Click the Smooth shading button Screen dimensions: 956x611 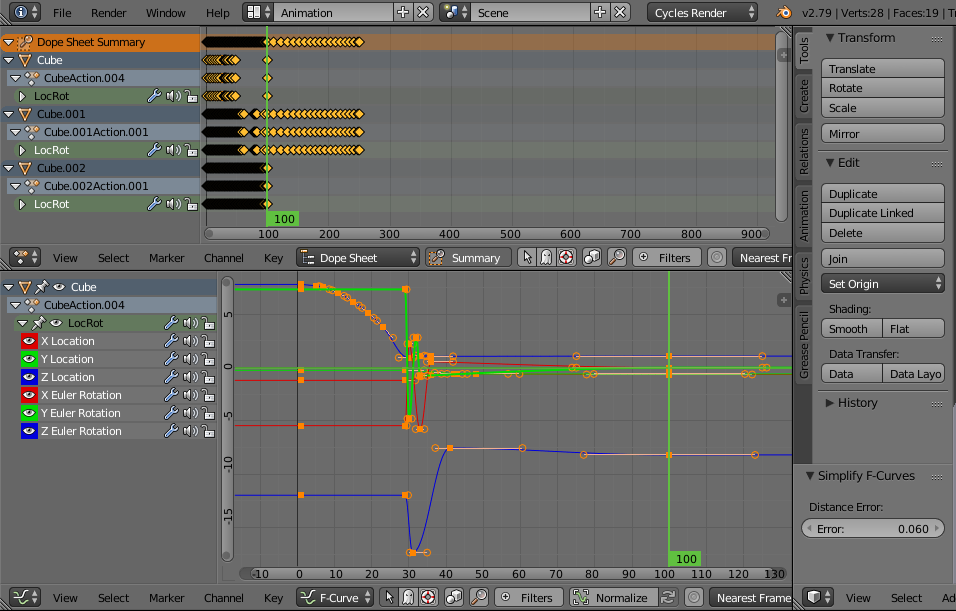[x=852, y=329]
